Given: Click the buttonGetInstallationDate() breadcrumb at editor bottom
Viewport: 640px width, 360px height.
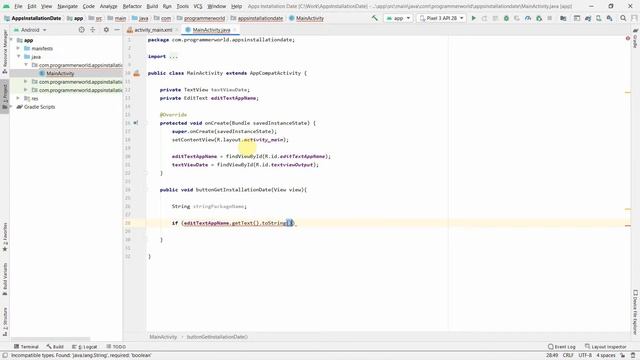Looking at the screenshot, I should pyautogui.click(x=217, y=337).
